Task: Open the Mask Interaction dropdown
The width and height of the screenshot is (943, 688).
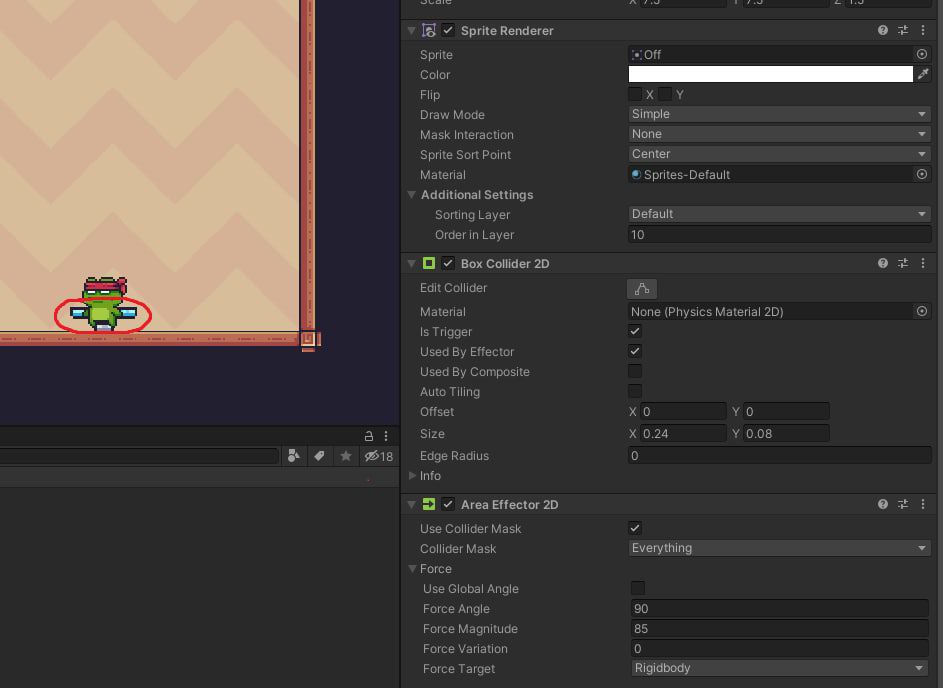Action: (779, 134)
